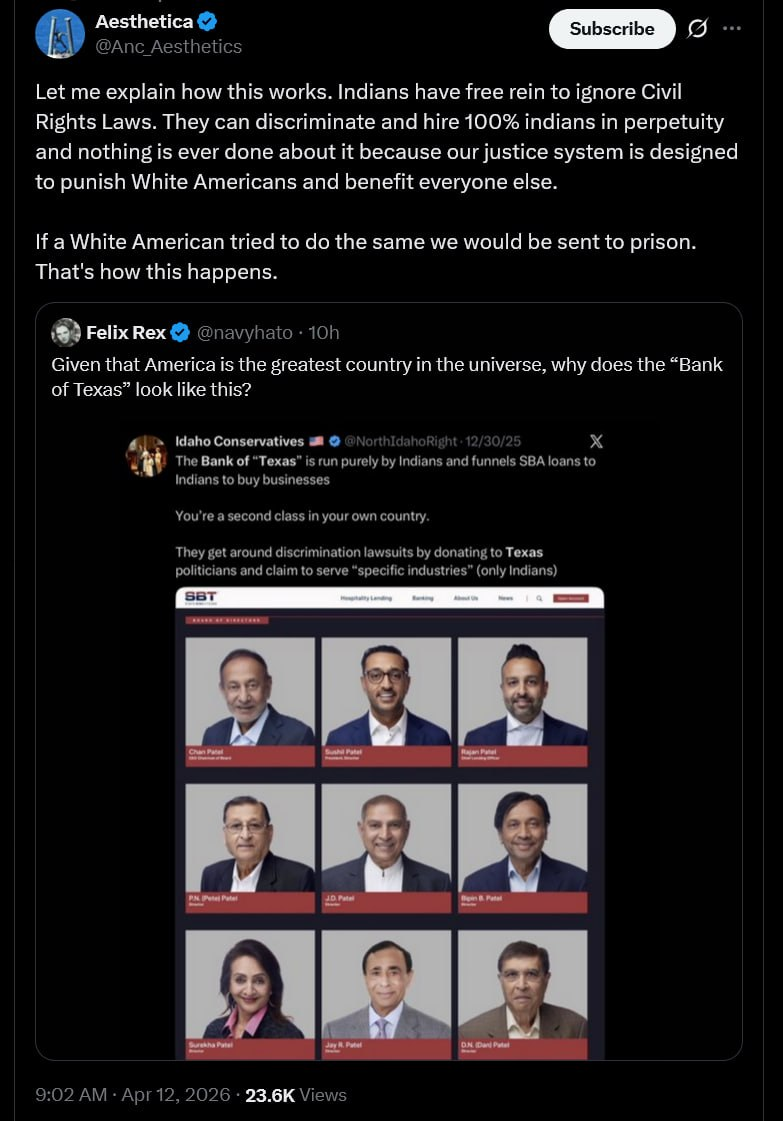Click the Grok slashed-circle icon
This screenshot has height=1121, width=783.
pyautogui.click(x=698, y=29)
